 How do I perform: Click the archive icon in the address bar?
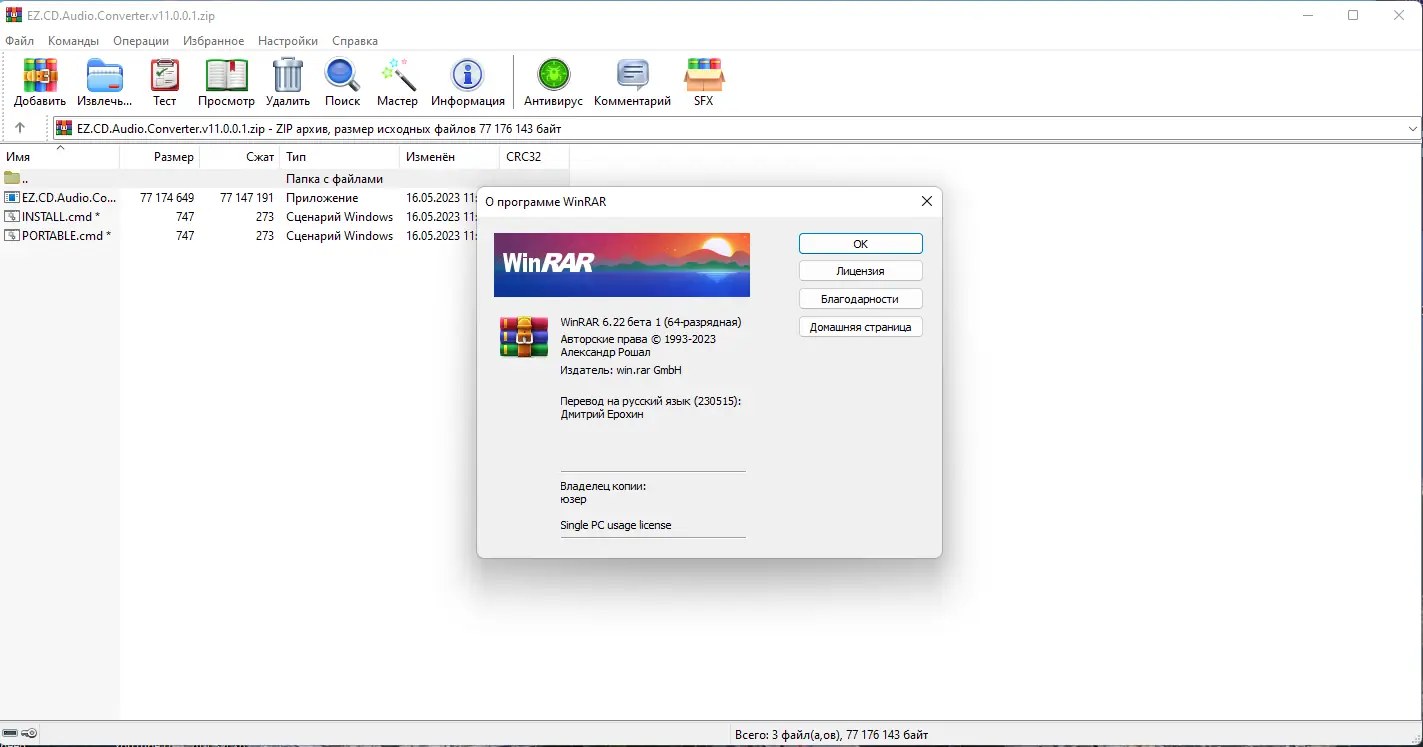point(64,128)
